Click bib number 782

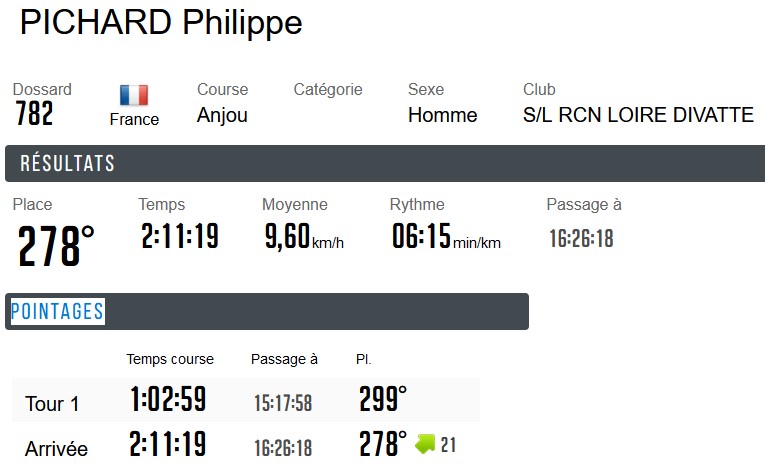[x=35, y=115]
